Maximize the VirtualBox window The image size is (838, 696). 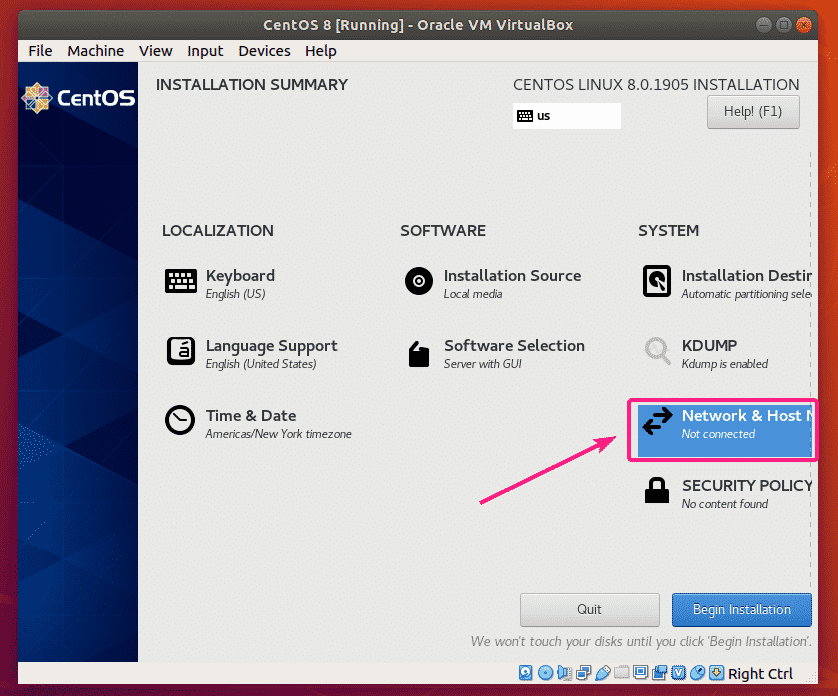click(x=783, y=25)
